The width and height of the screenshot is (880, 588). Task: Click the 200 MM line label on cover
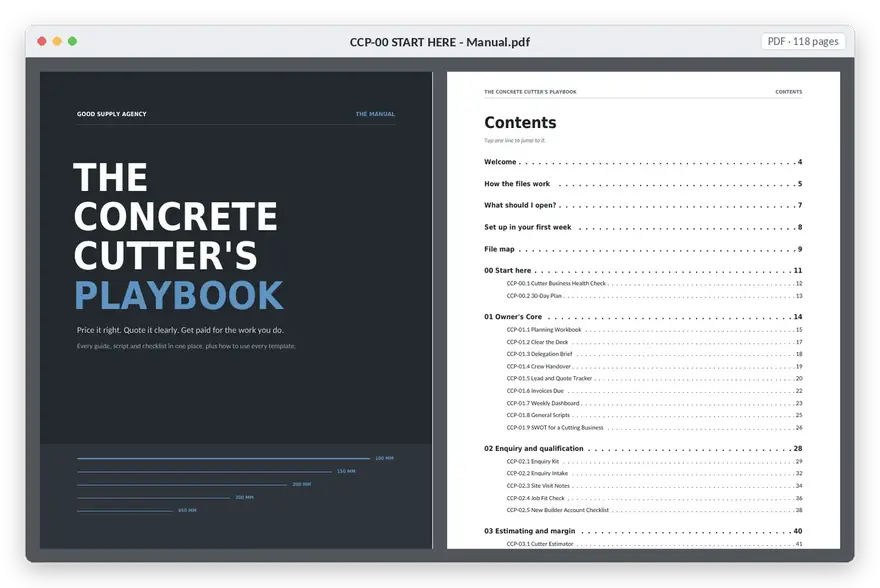coord(302,484)
